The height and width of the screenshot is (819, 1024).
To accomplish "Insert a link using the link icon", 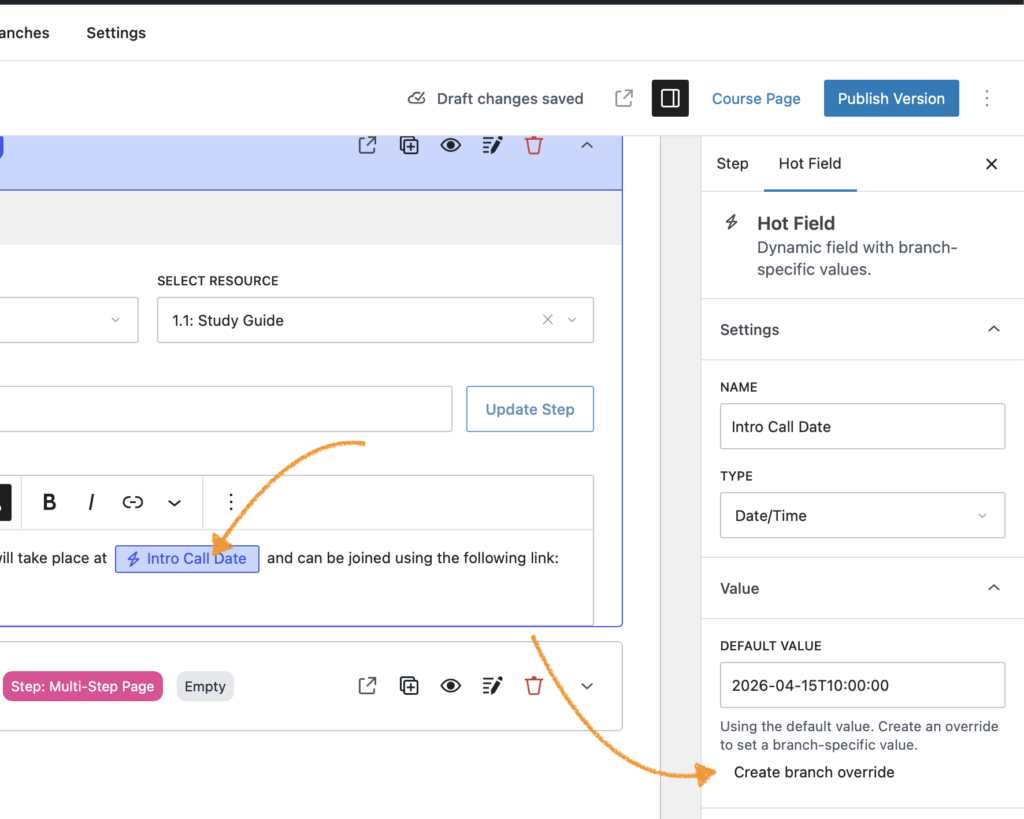I will click(133, 502).
